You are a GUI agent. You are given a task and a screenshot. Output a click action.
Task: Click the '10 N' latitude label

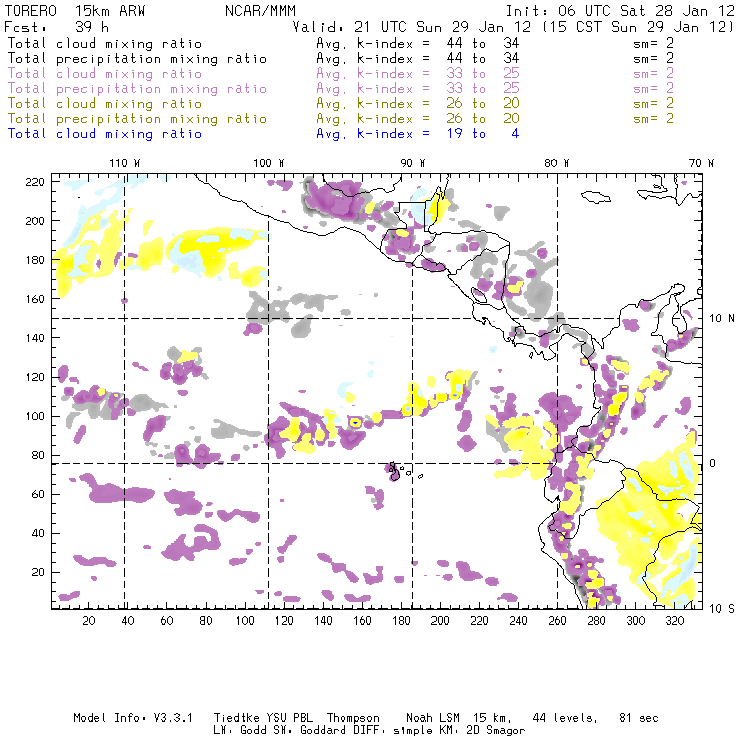(x=722, y=319)
